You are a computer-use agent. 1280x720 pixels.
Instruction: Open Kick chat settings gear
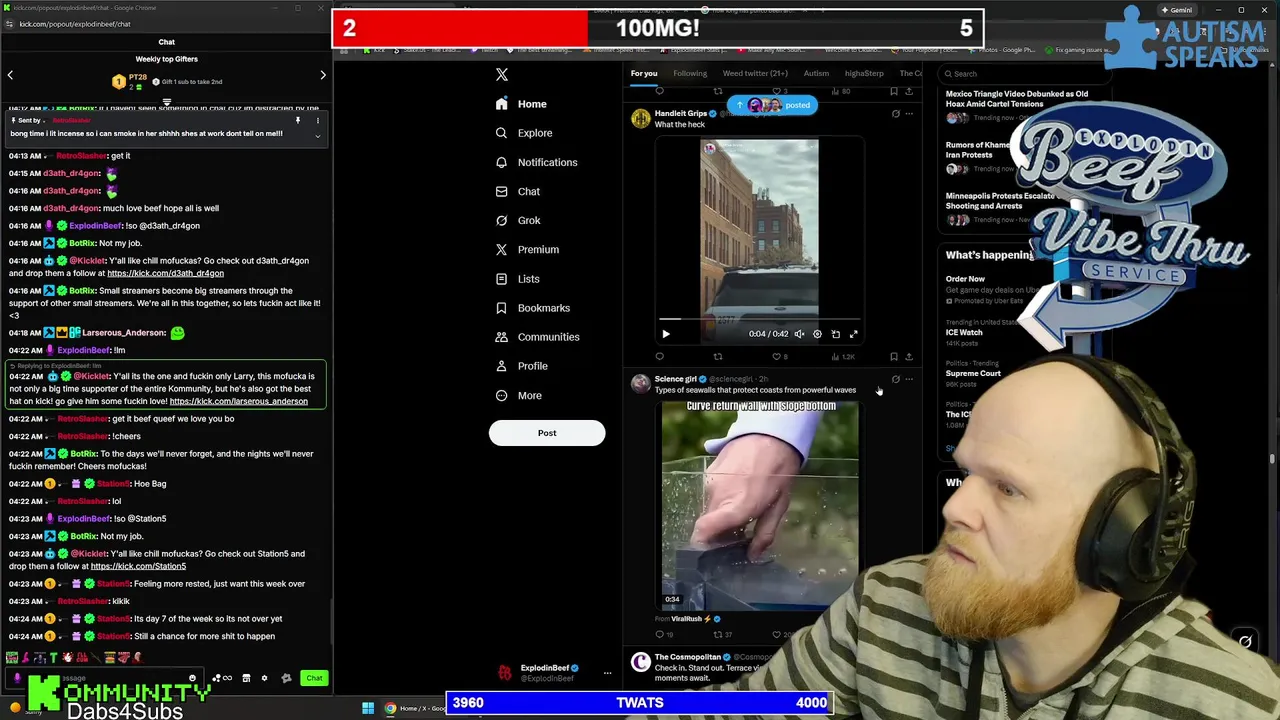(x=265, y=678)
